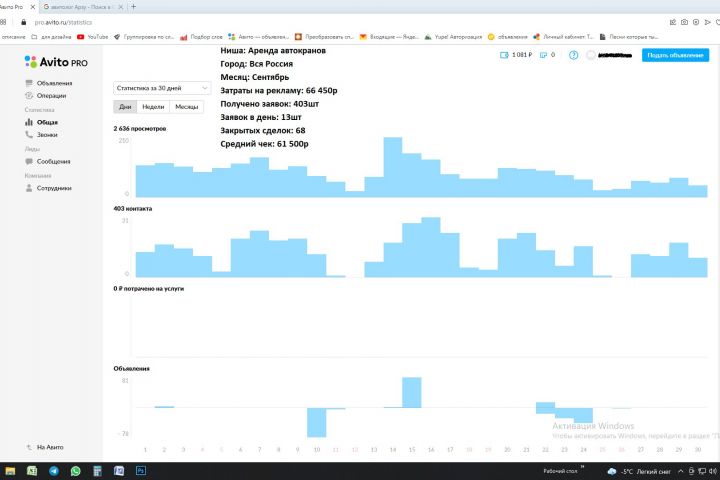Open the Avito PRO logo link

click(56, 62)
